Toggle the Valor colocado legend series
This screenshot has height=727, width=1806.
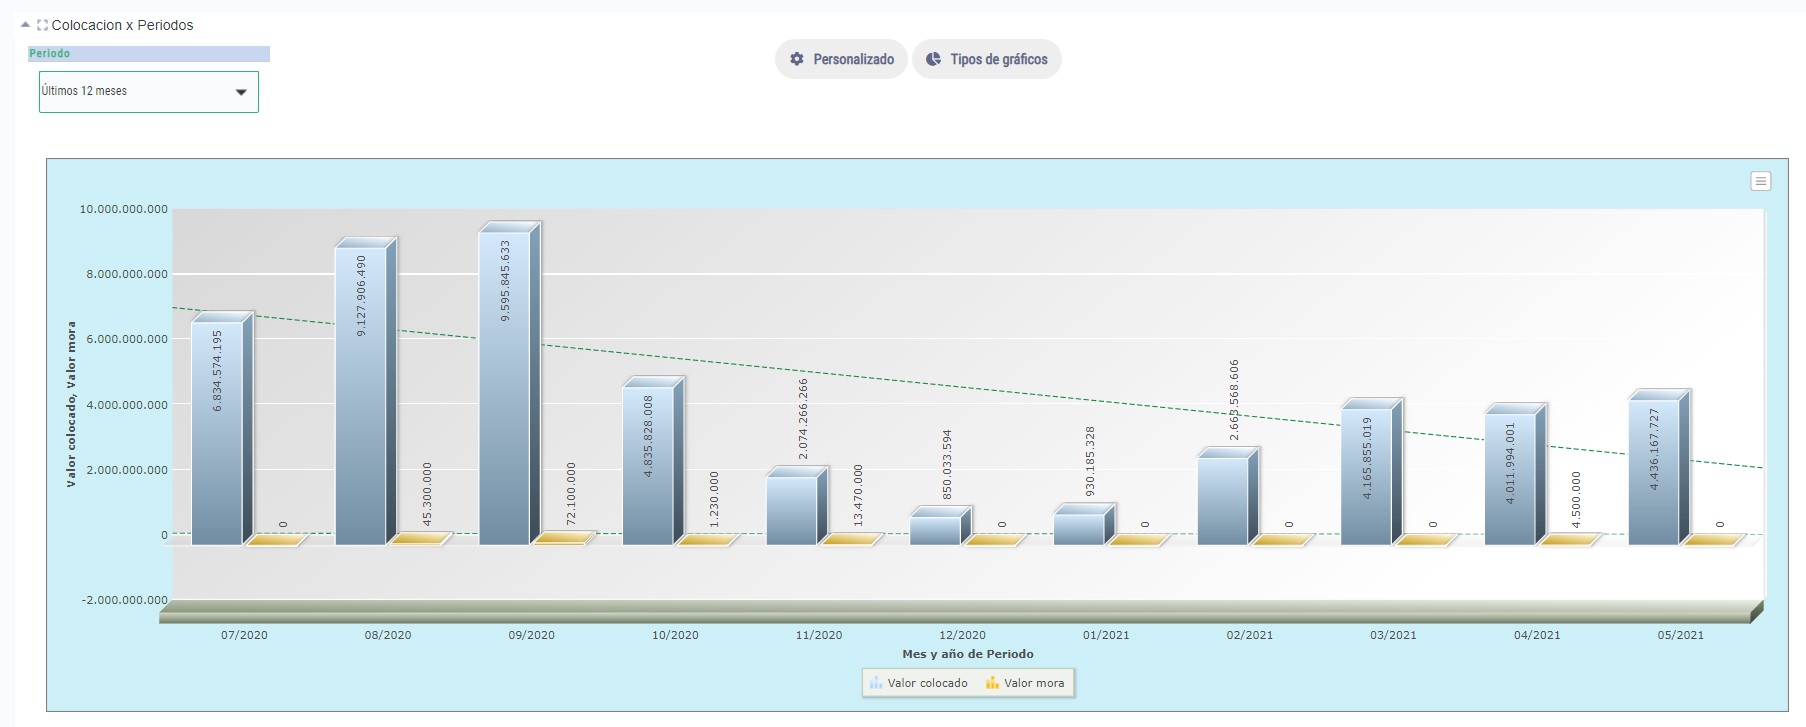click(918, 683)
